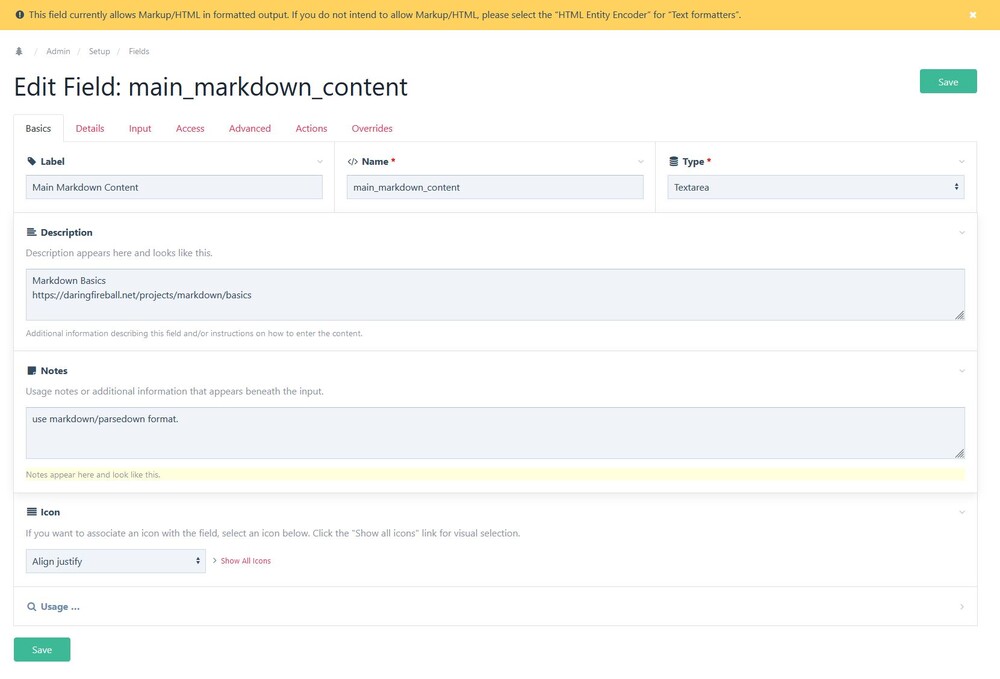Click the Notes sticky note icon
This screenshot has height=679, width=1000.
31,371
